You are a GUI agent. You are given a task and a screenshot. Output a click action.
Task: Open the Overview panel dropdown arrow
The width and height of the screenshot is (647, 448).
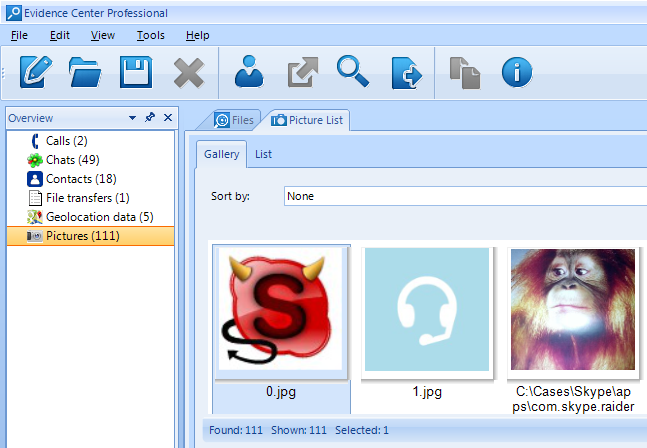click(132, 118)
